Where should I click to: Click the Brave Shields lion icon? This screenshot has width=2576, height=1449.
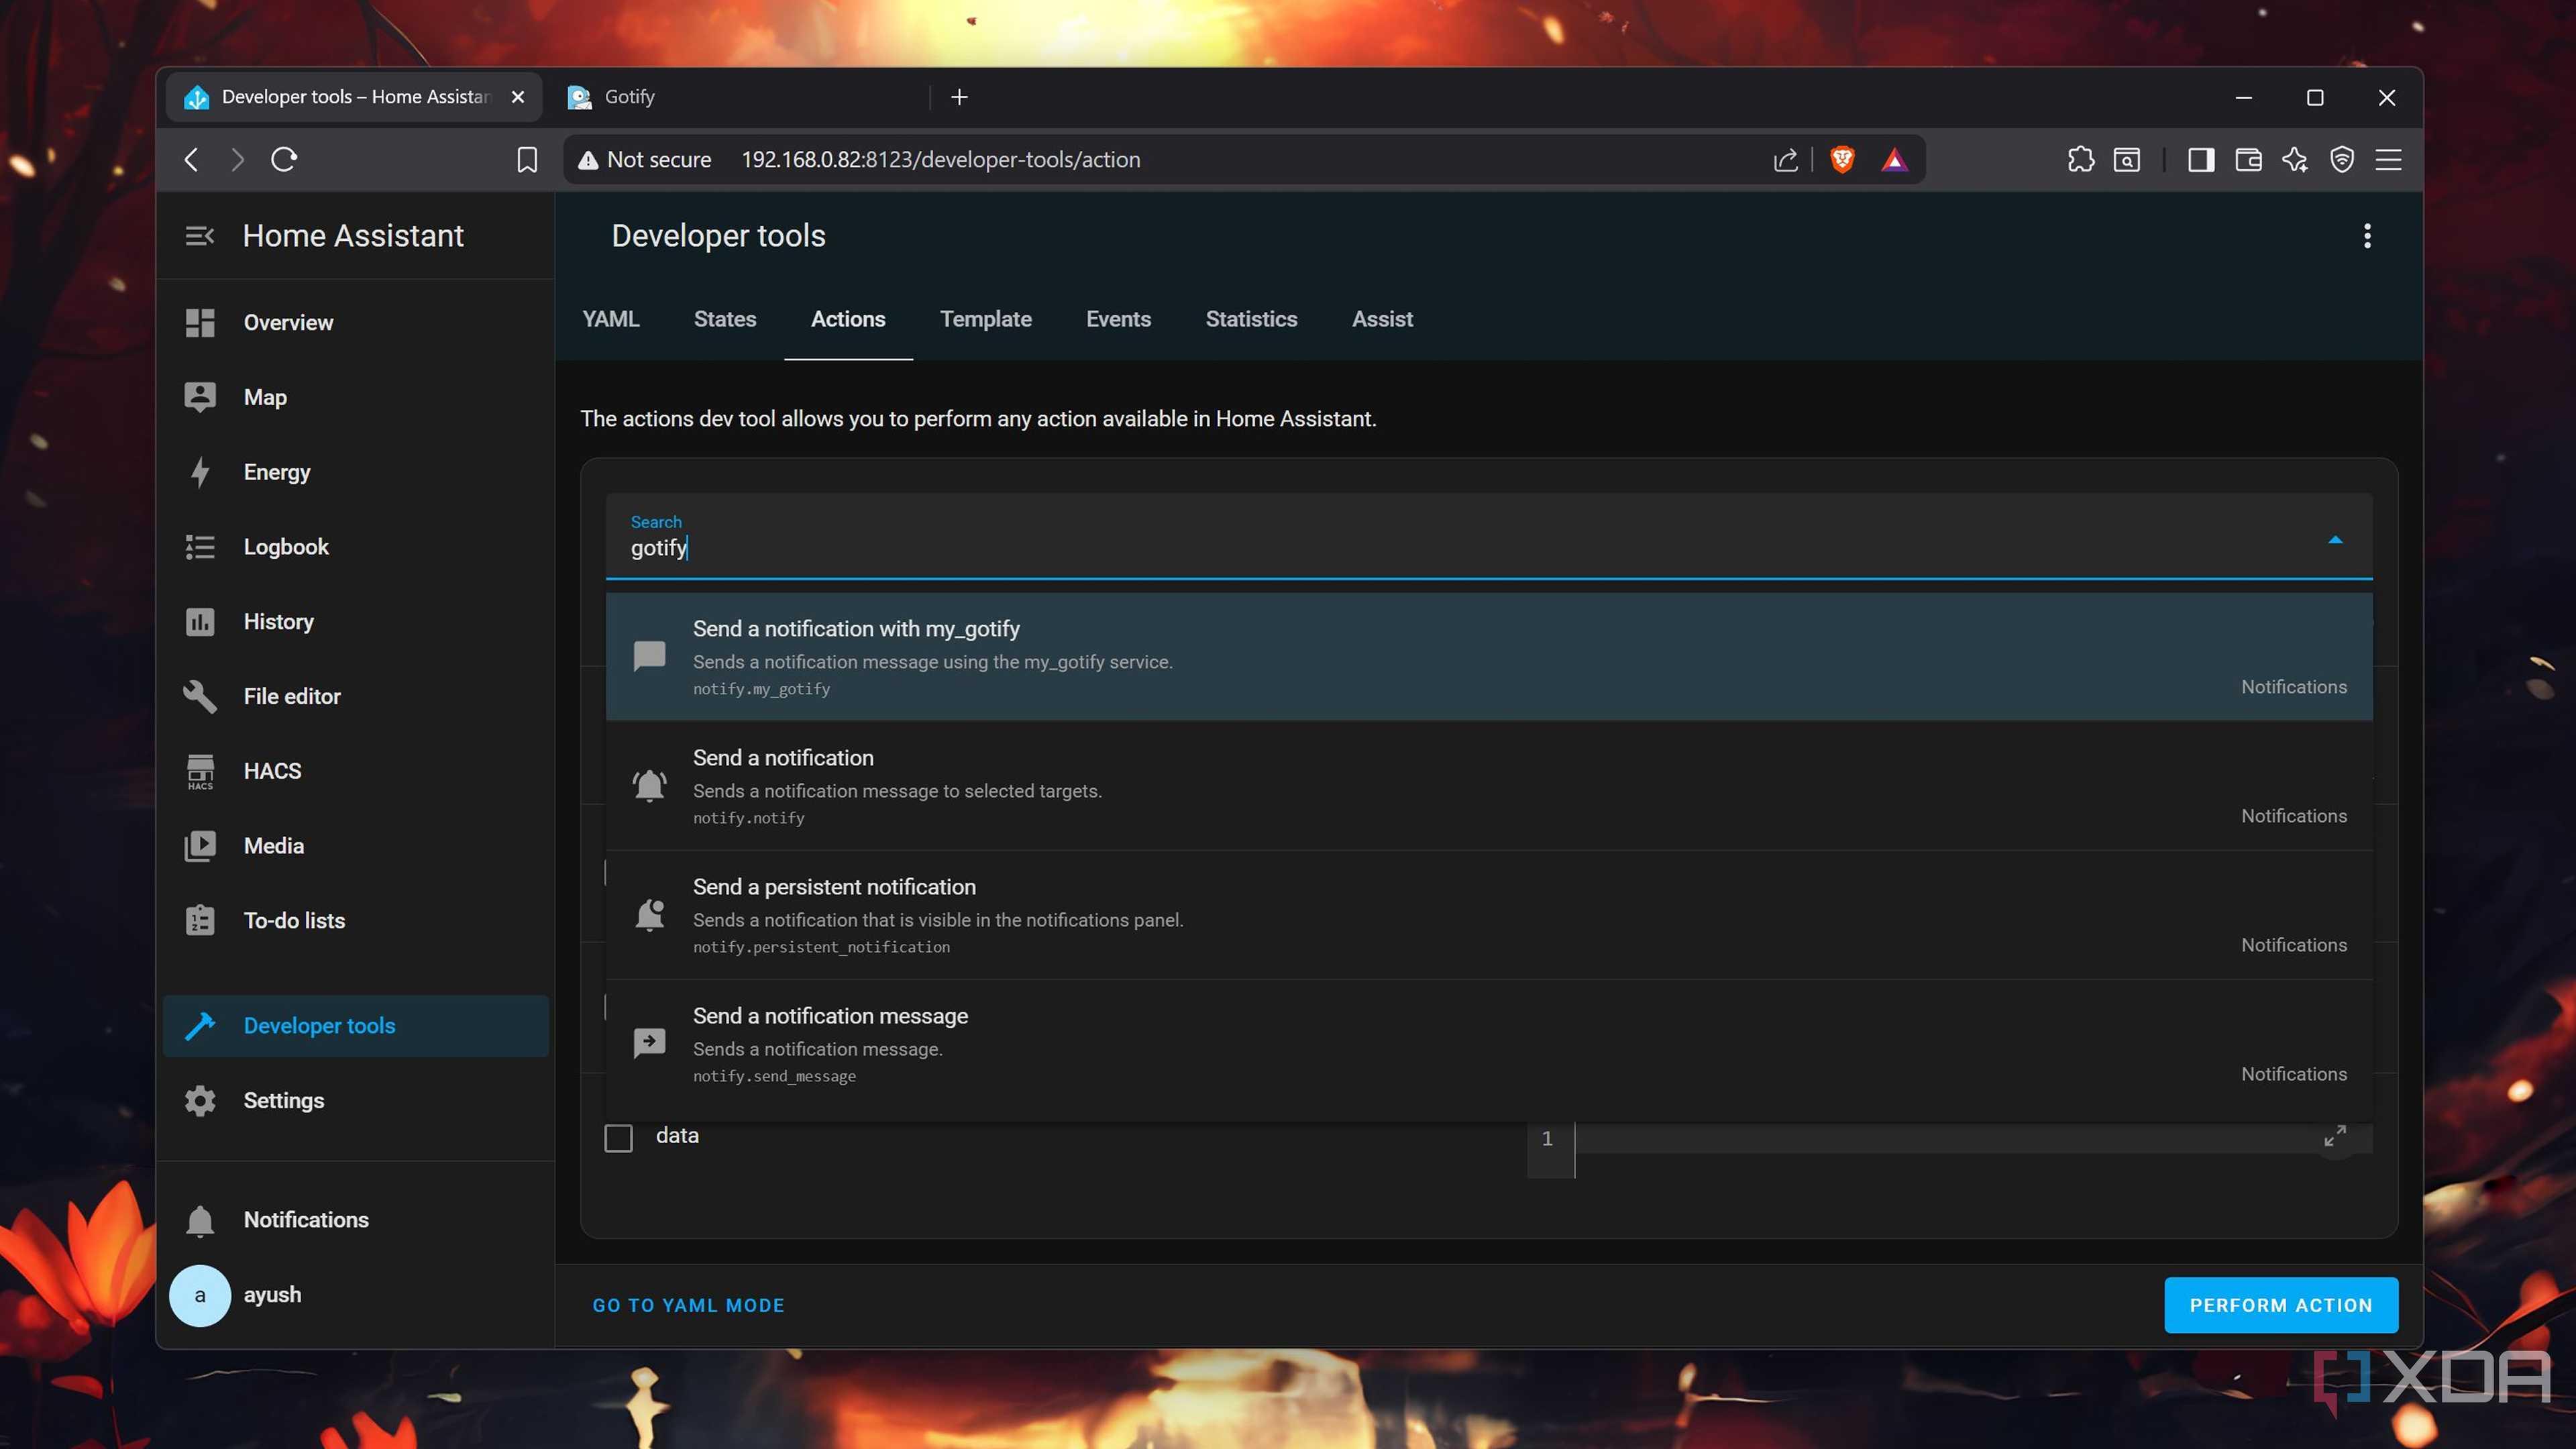tap(1842, 160)
